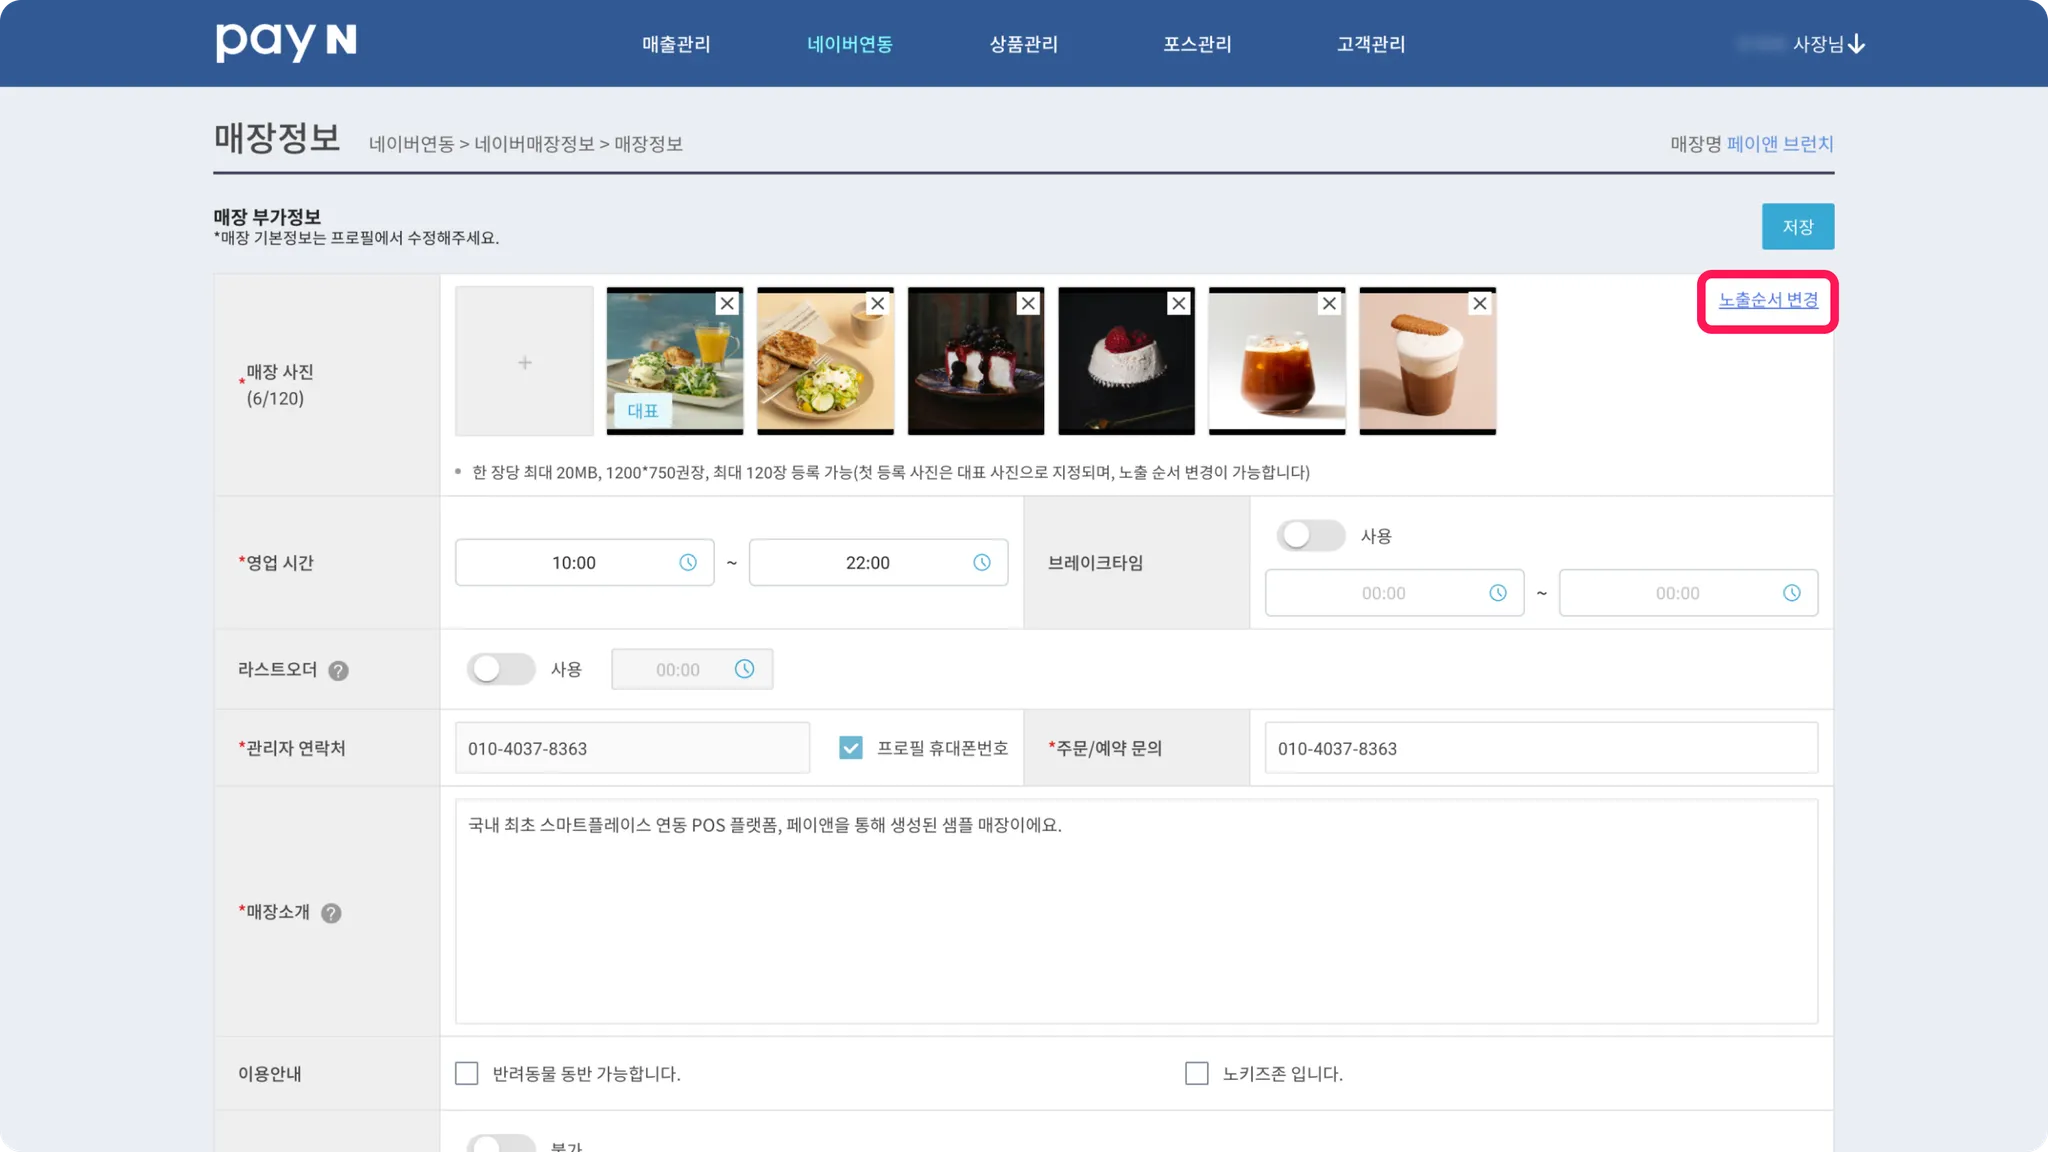
Task: Click the help icon next to 라스트오더
Action: 339,671
